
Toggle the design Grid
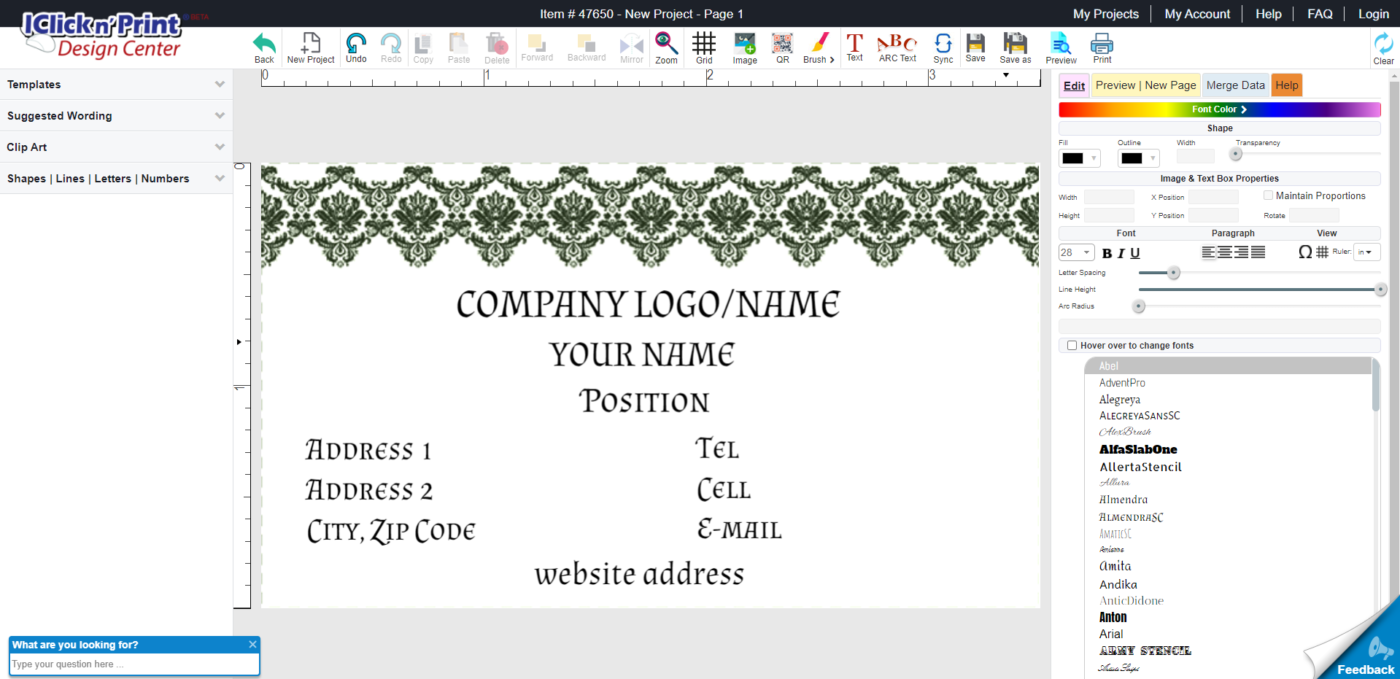click(704, 47)
